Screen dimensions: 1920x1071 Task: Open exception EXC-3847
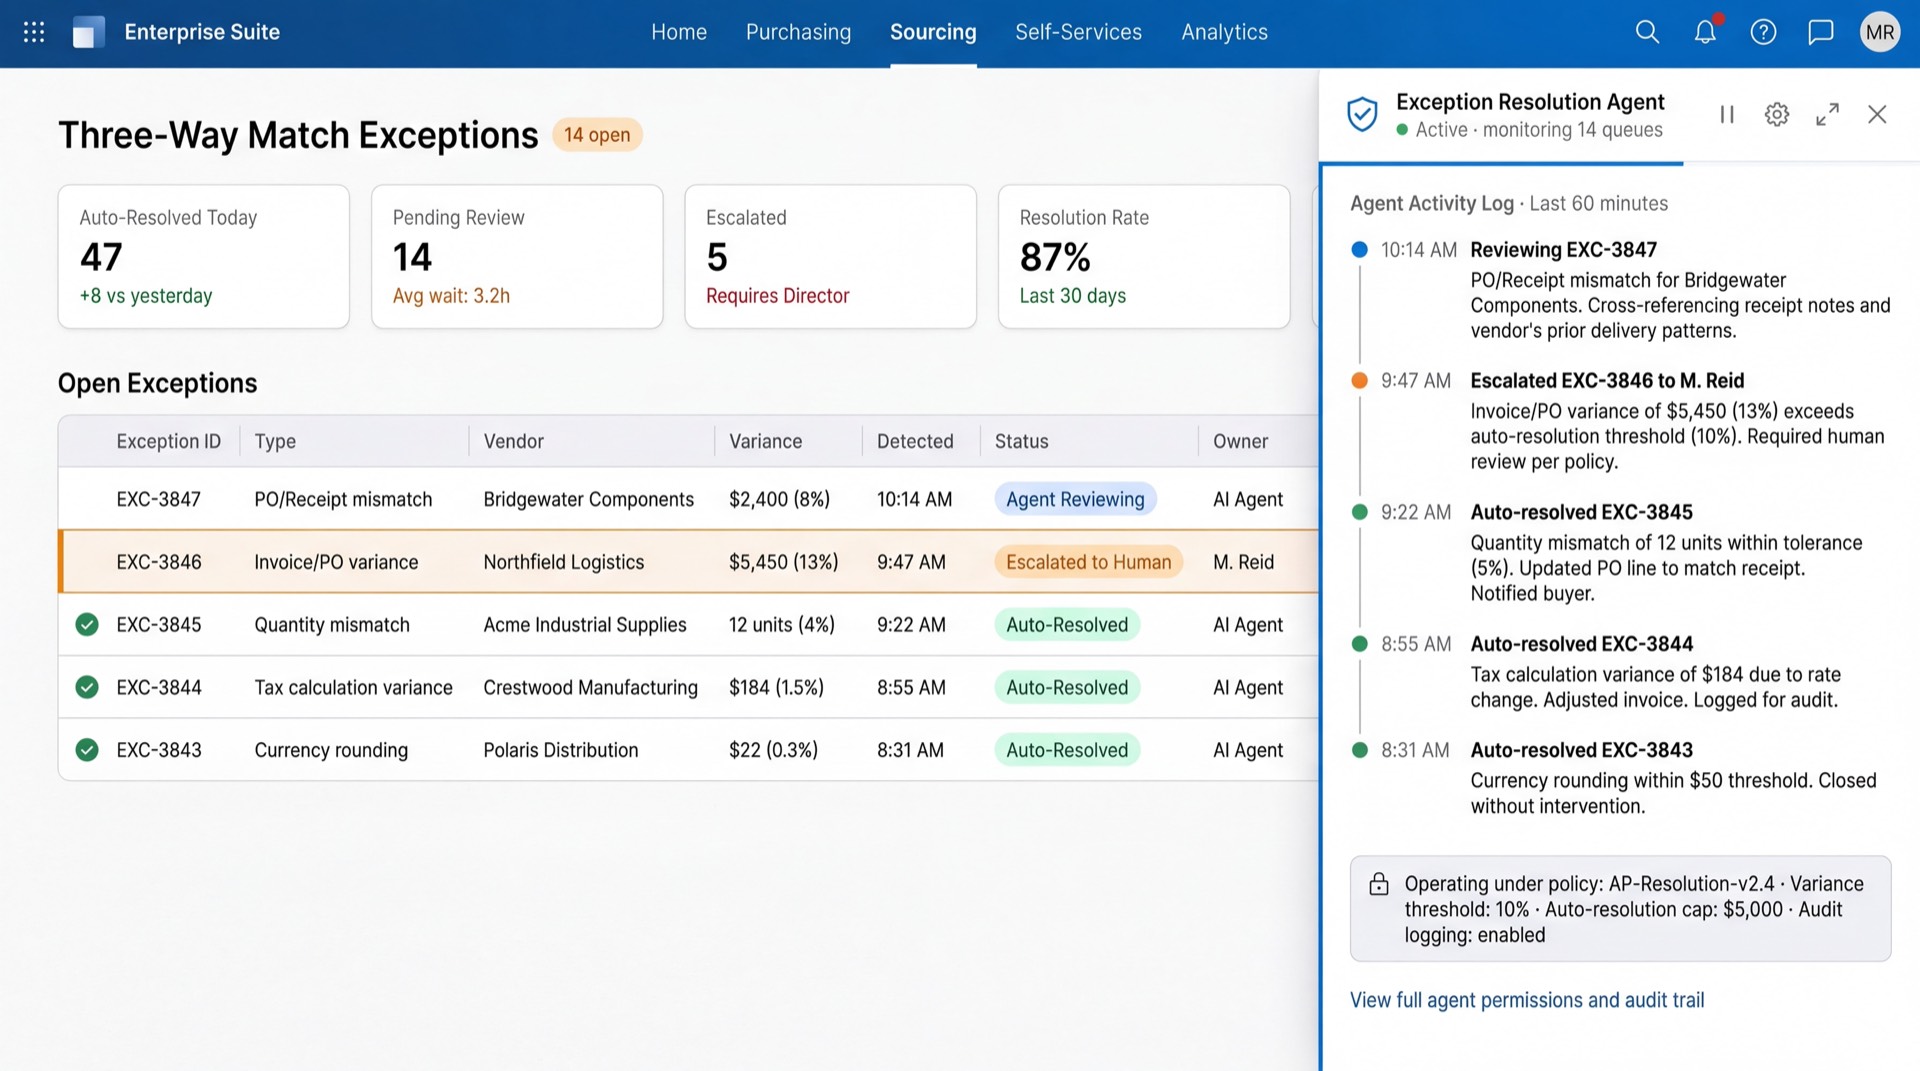(x=158, y=499)
